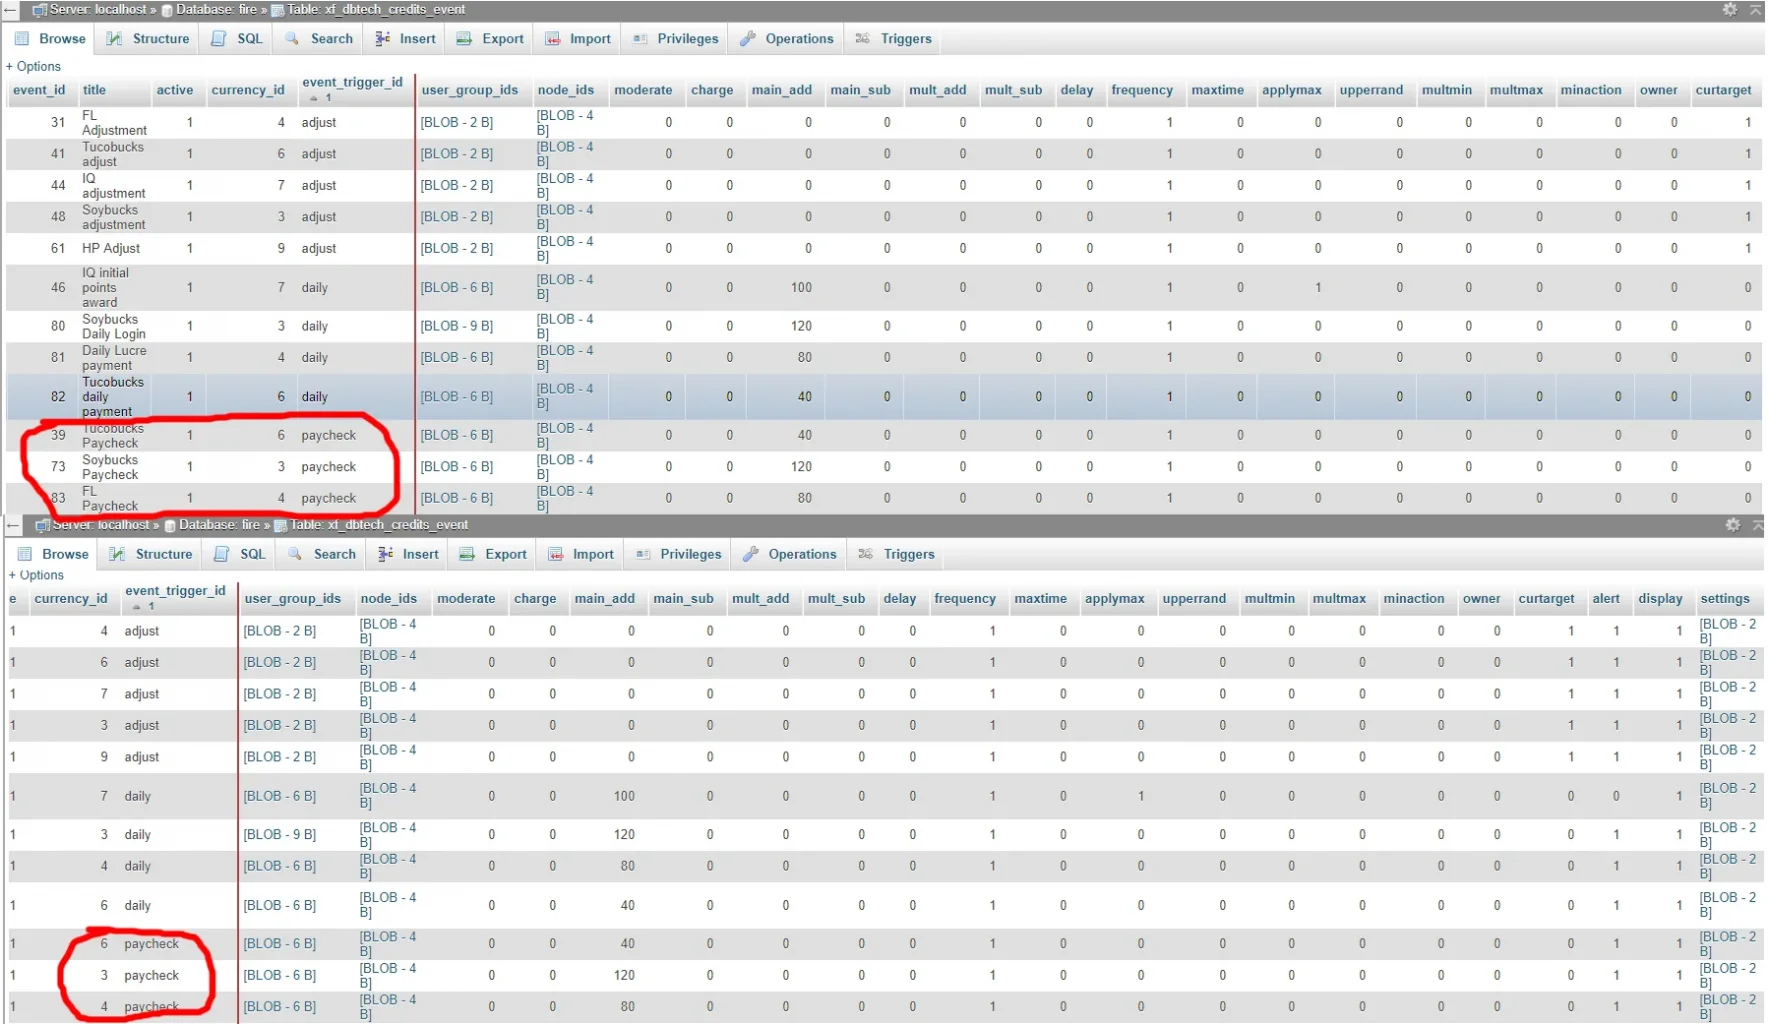Click Insert icon in bottom panel
This screenshot has height=1024, width=1768.
(x=385, y=554)
